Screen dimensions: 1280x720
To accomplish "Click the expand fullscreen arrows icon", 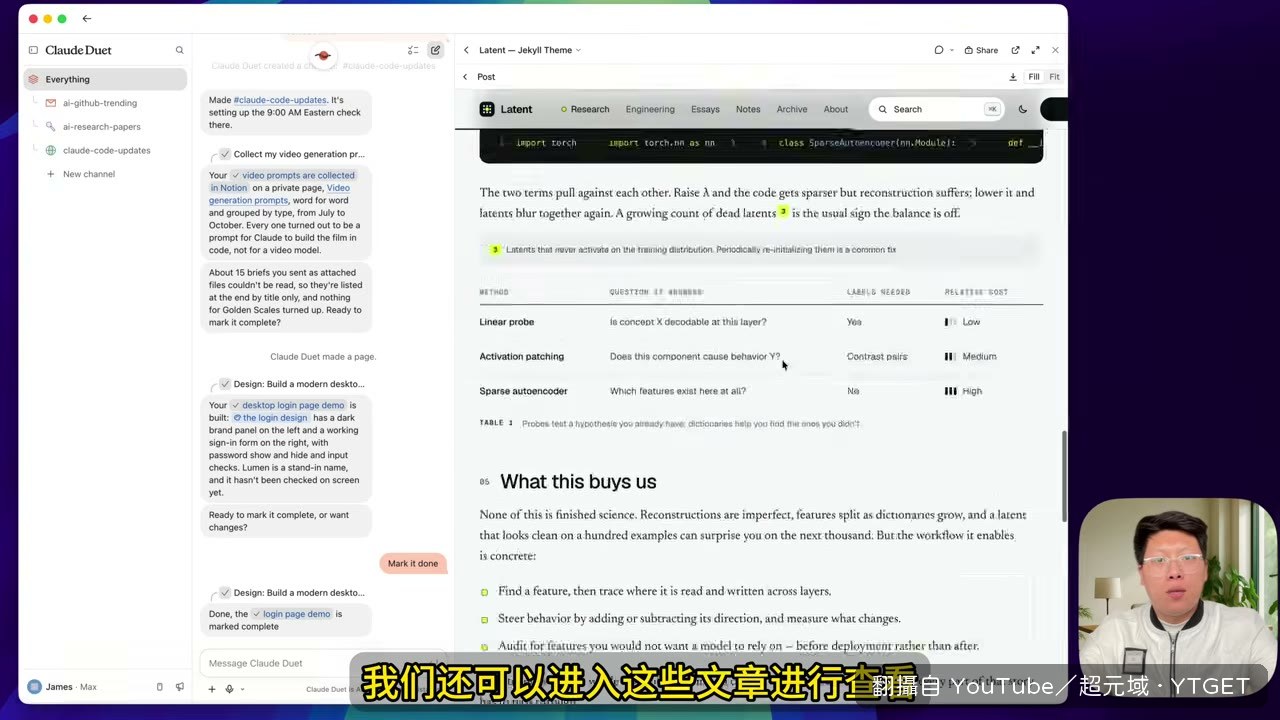I will tap(1036, 50).
